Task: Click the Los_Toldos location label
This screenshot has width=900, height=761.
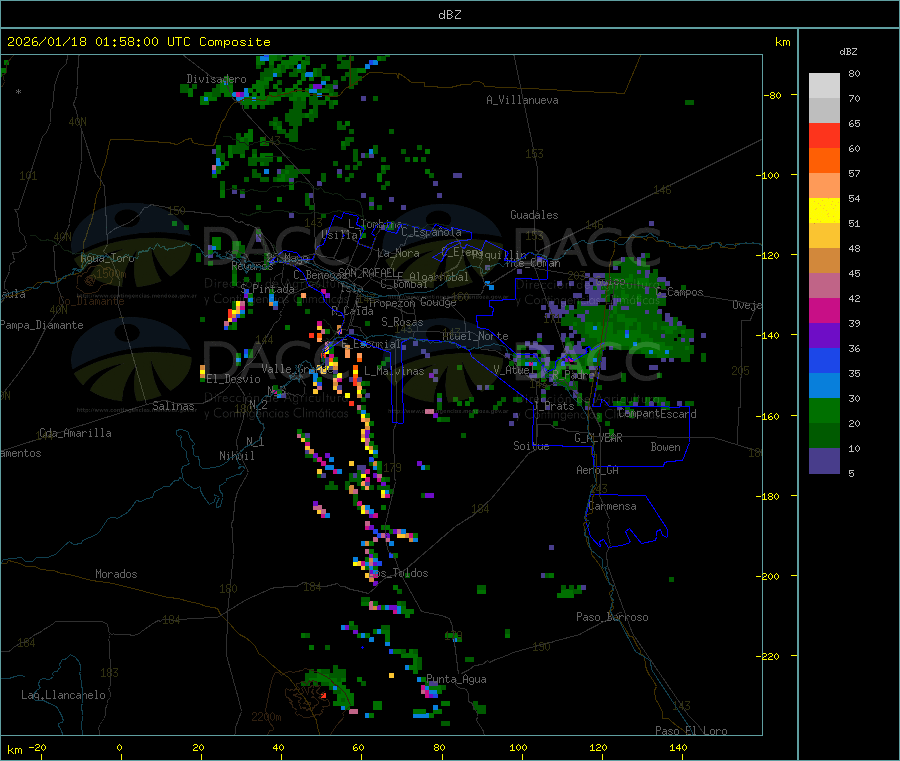Action: [398, 573]
